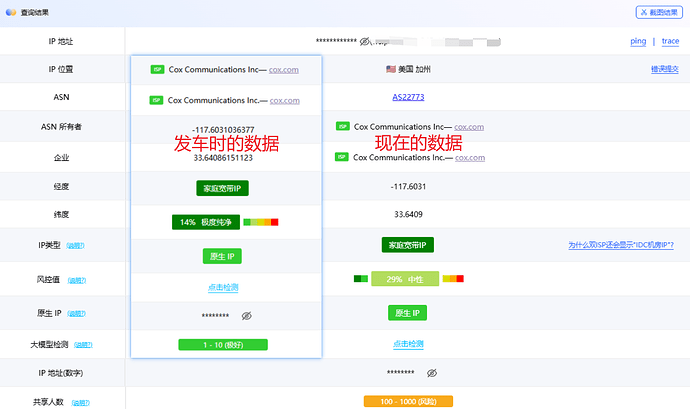Viewport: 690px width, 409px height.
Task: Click the 原生 IP badge in the right column
Action: point(407,313)
